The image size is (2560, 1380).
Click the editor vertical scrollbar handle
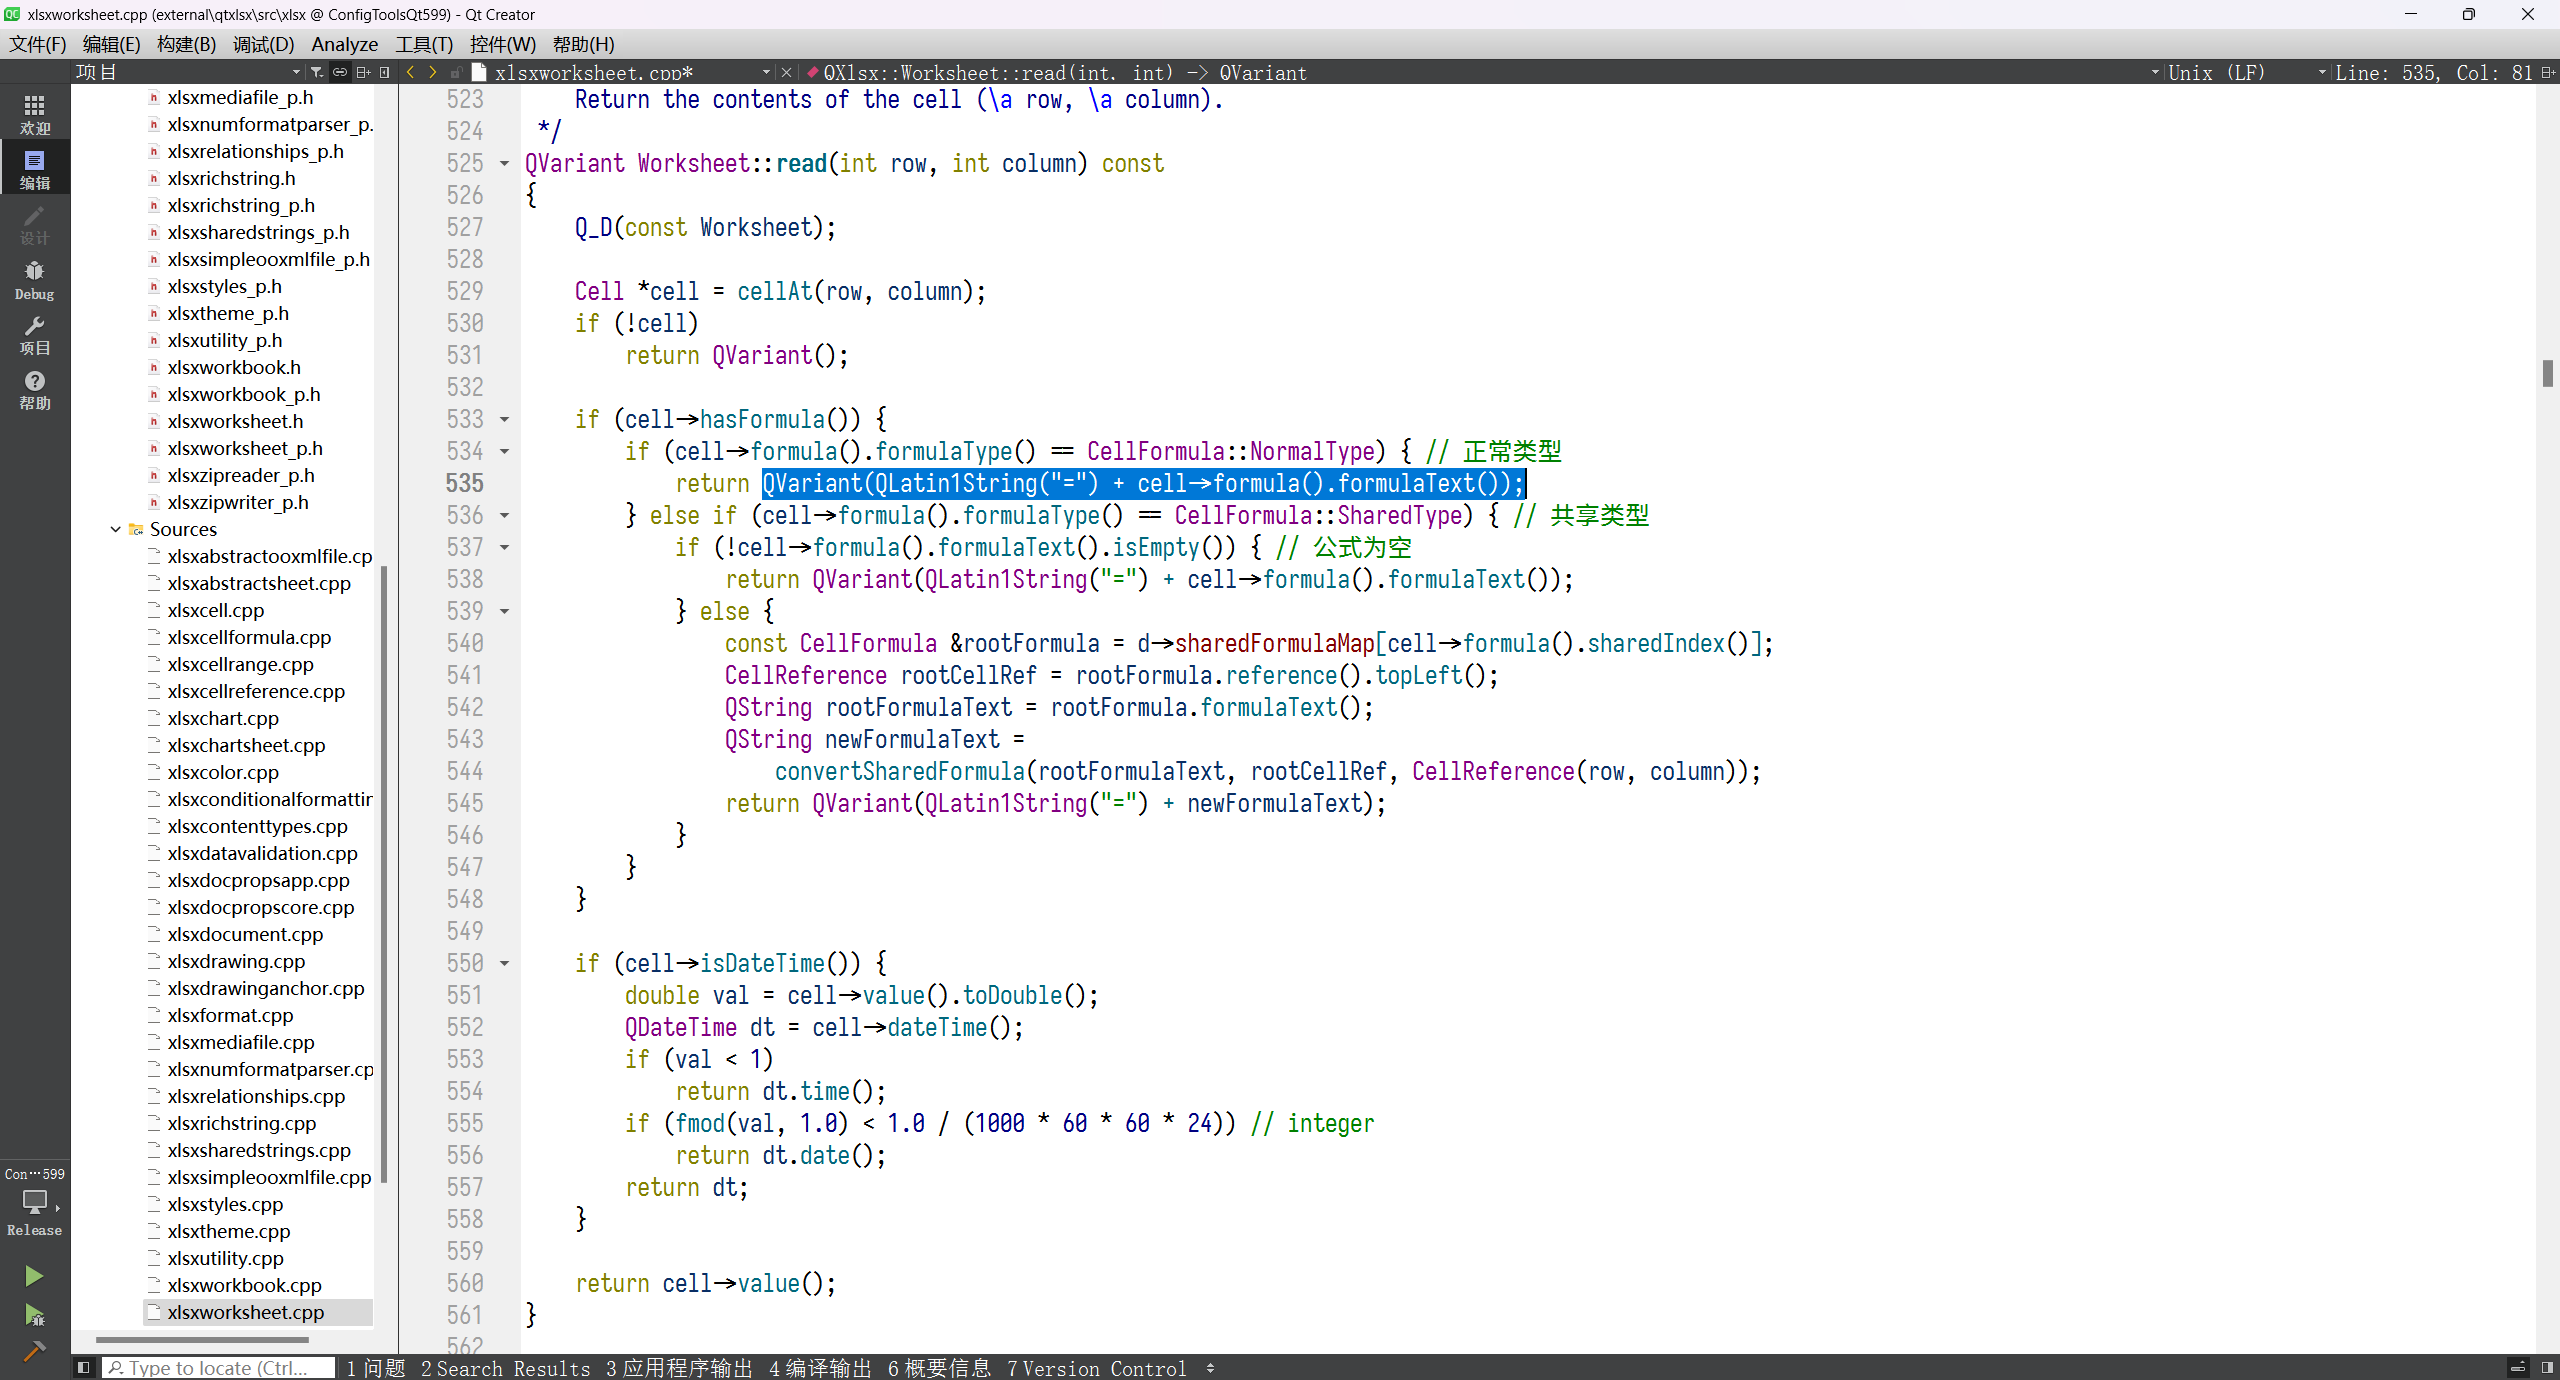2547,373
